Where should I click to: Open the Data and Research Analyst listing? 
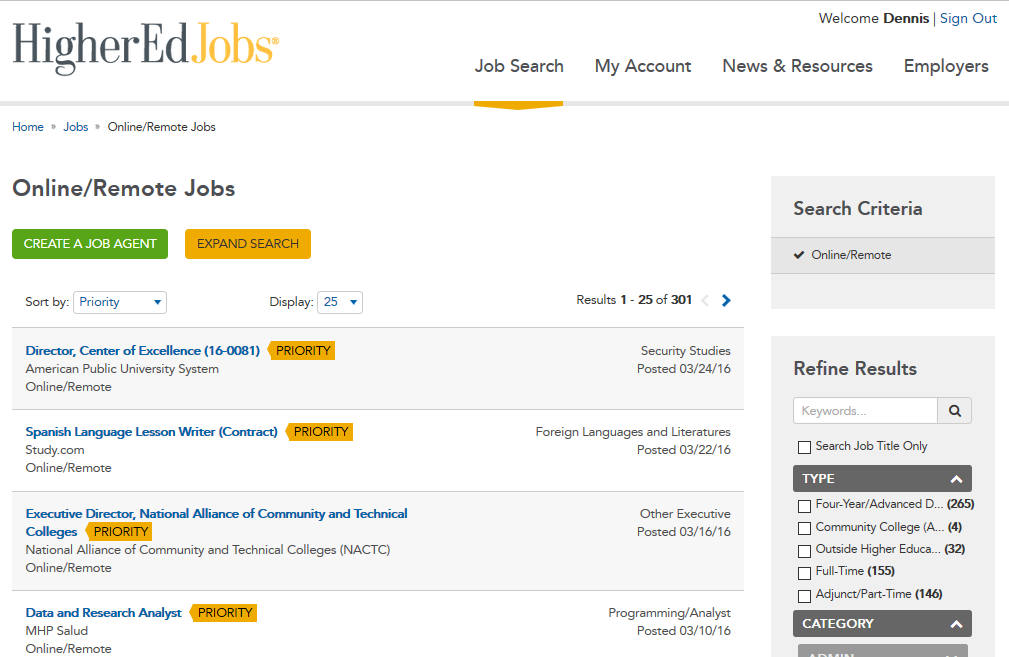[104, 613]
